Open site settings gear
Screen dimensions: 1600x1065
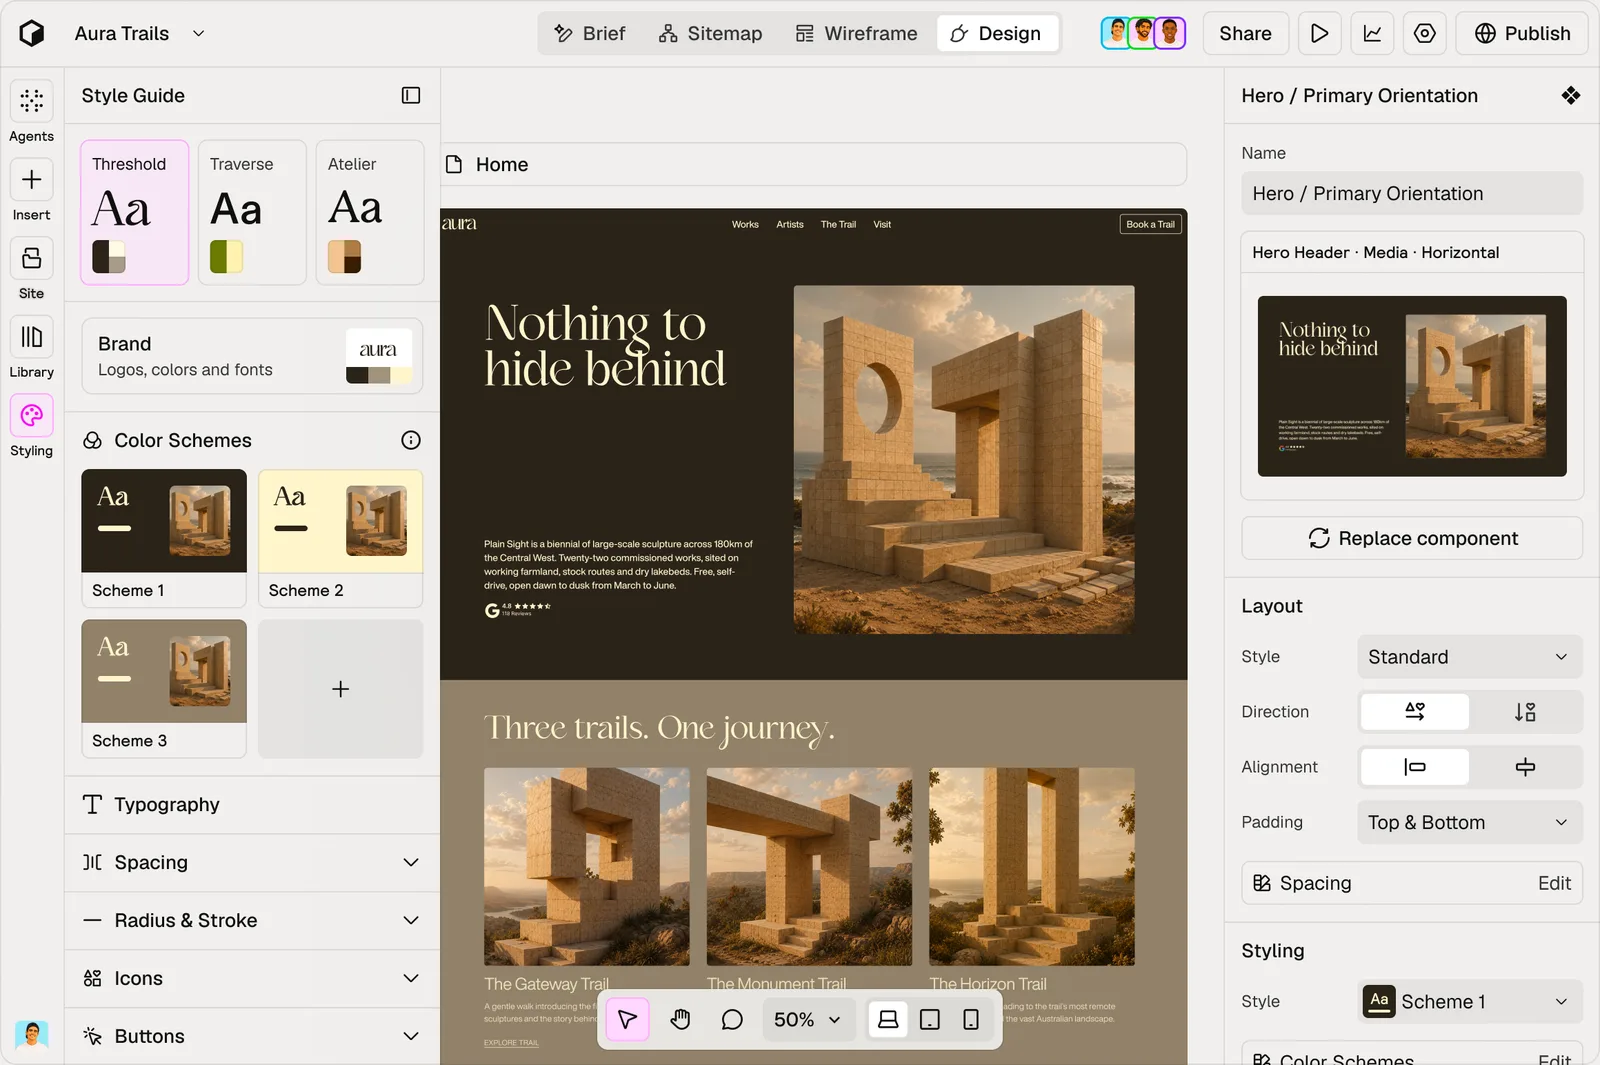(x=1425, y=33)
